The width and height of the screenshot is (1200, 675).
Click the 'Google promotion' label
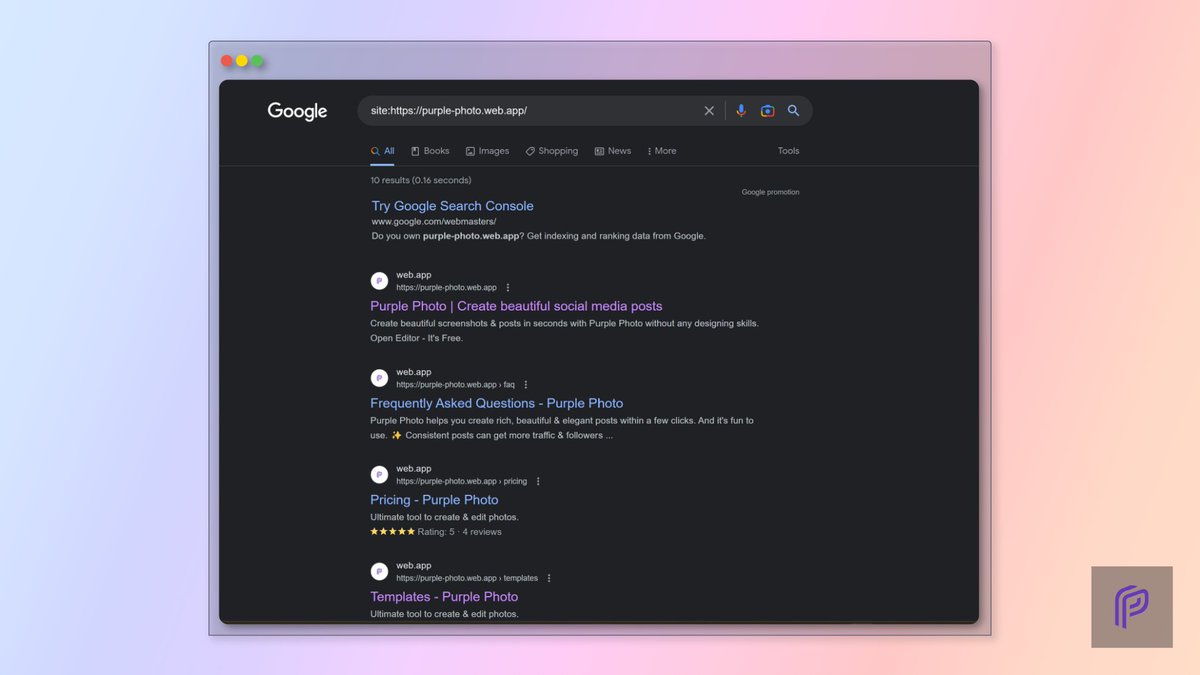[x=770, y=192]
